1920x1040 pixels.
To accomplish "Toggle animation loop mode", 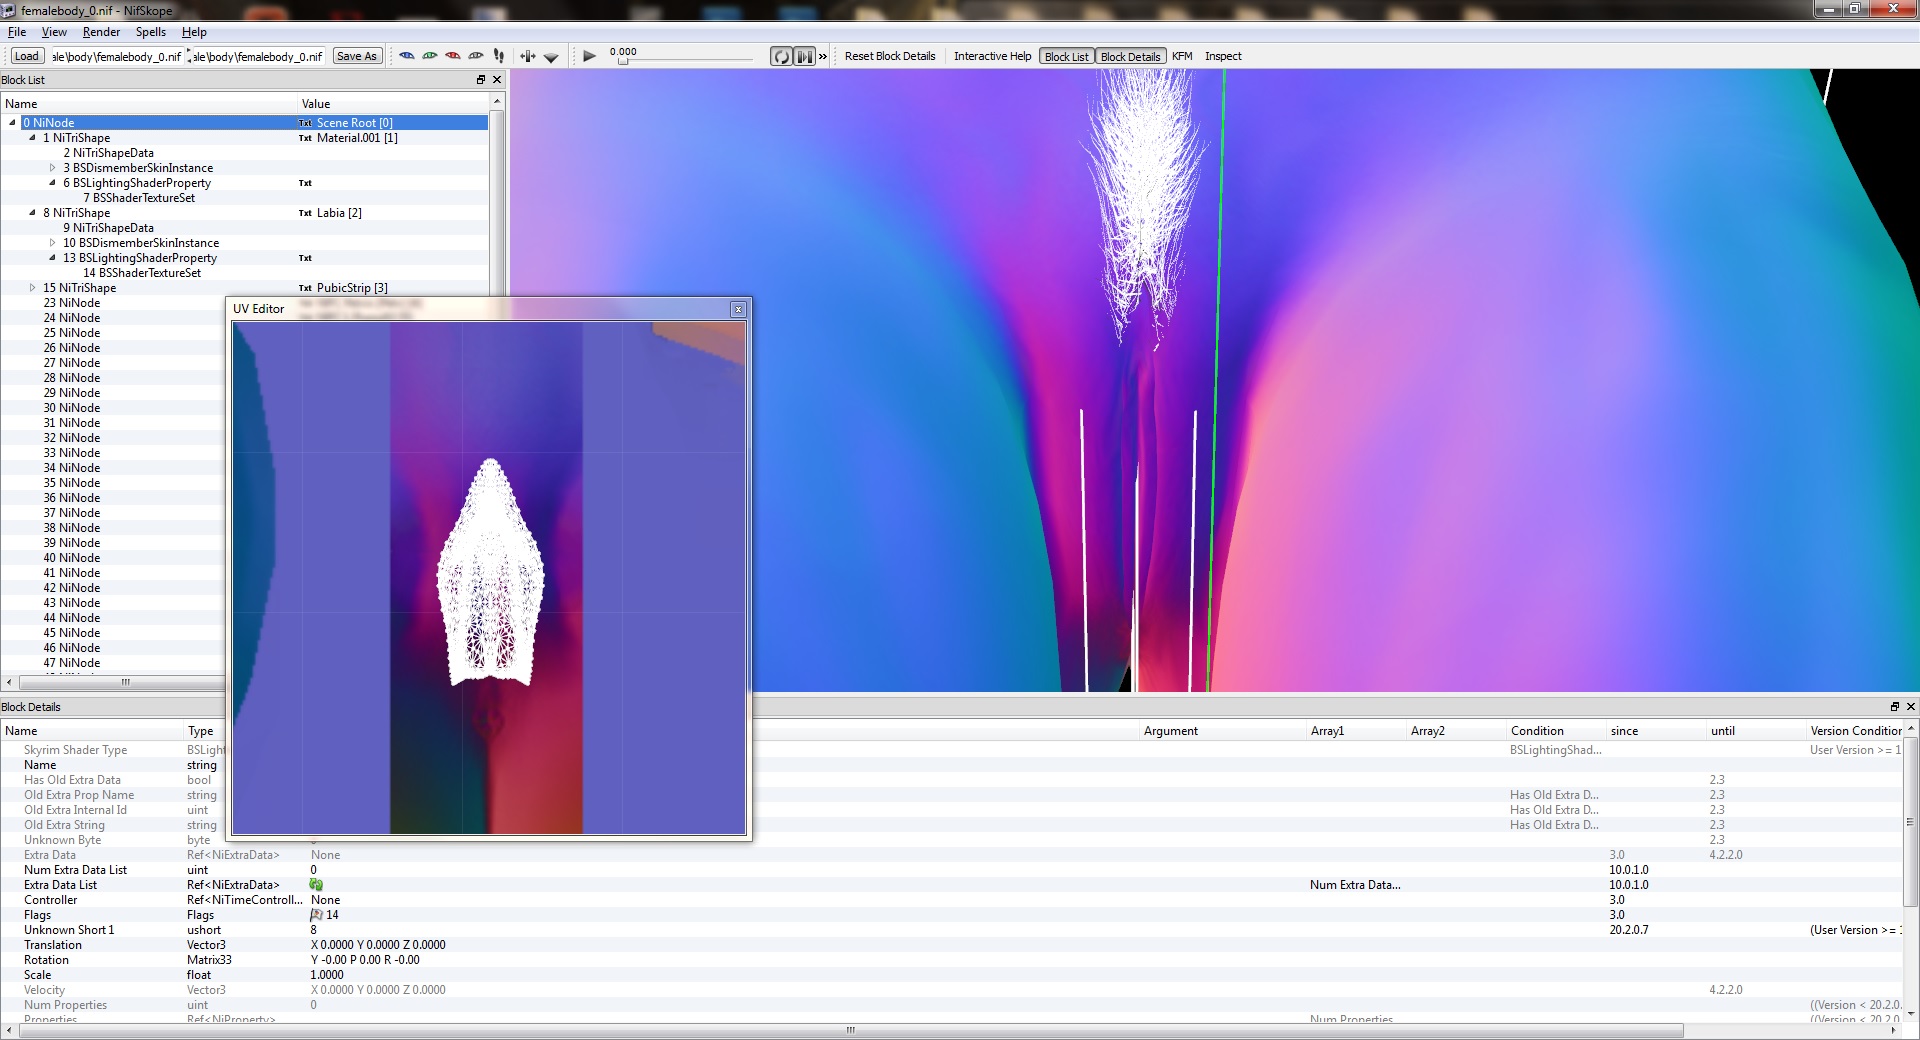I will click(781, 57).
